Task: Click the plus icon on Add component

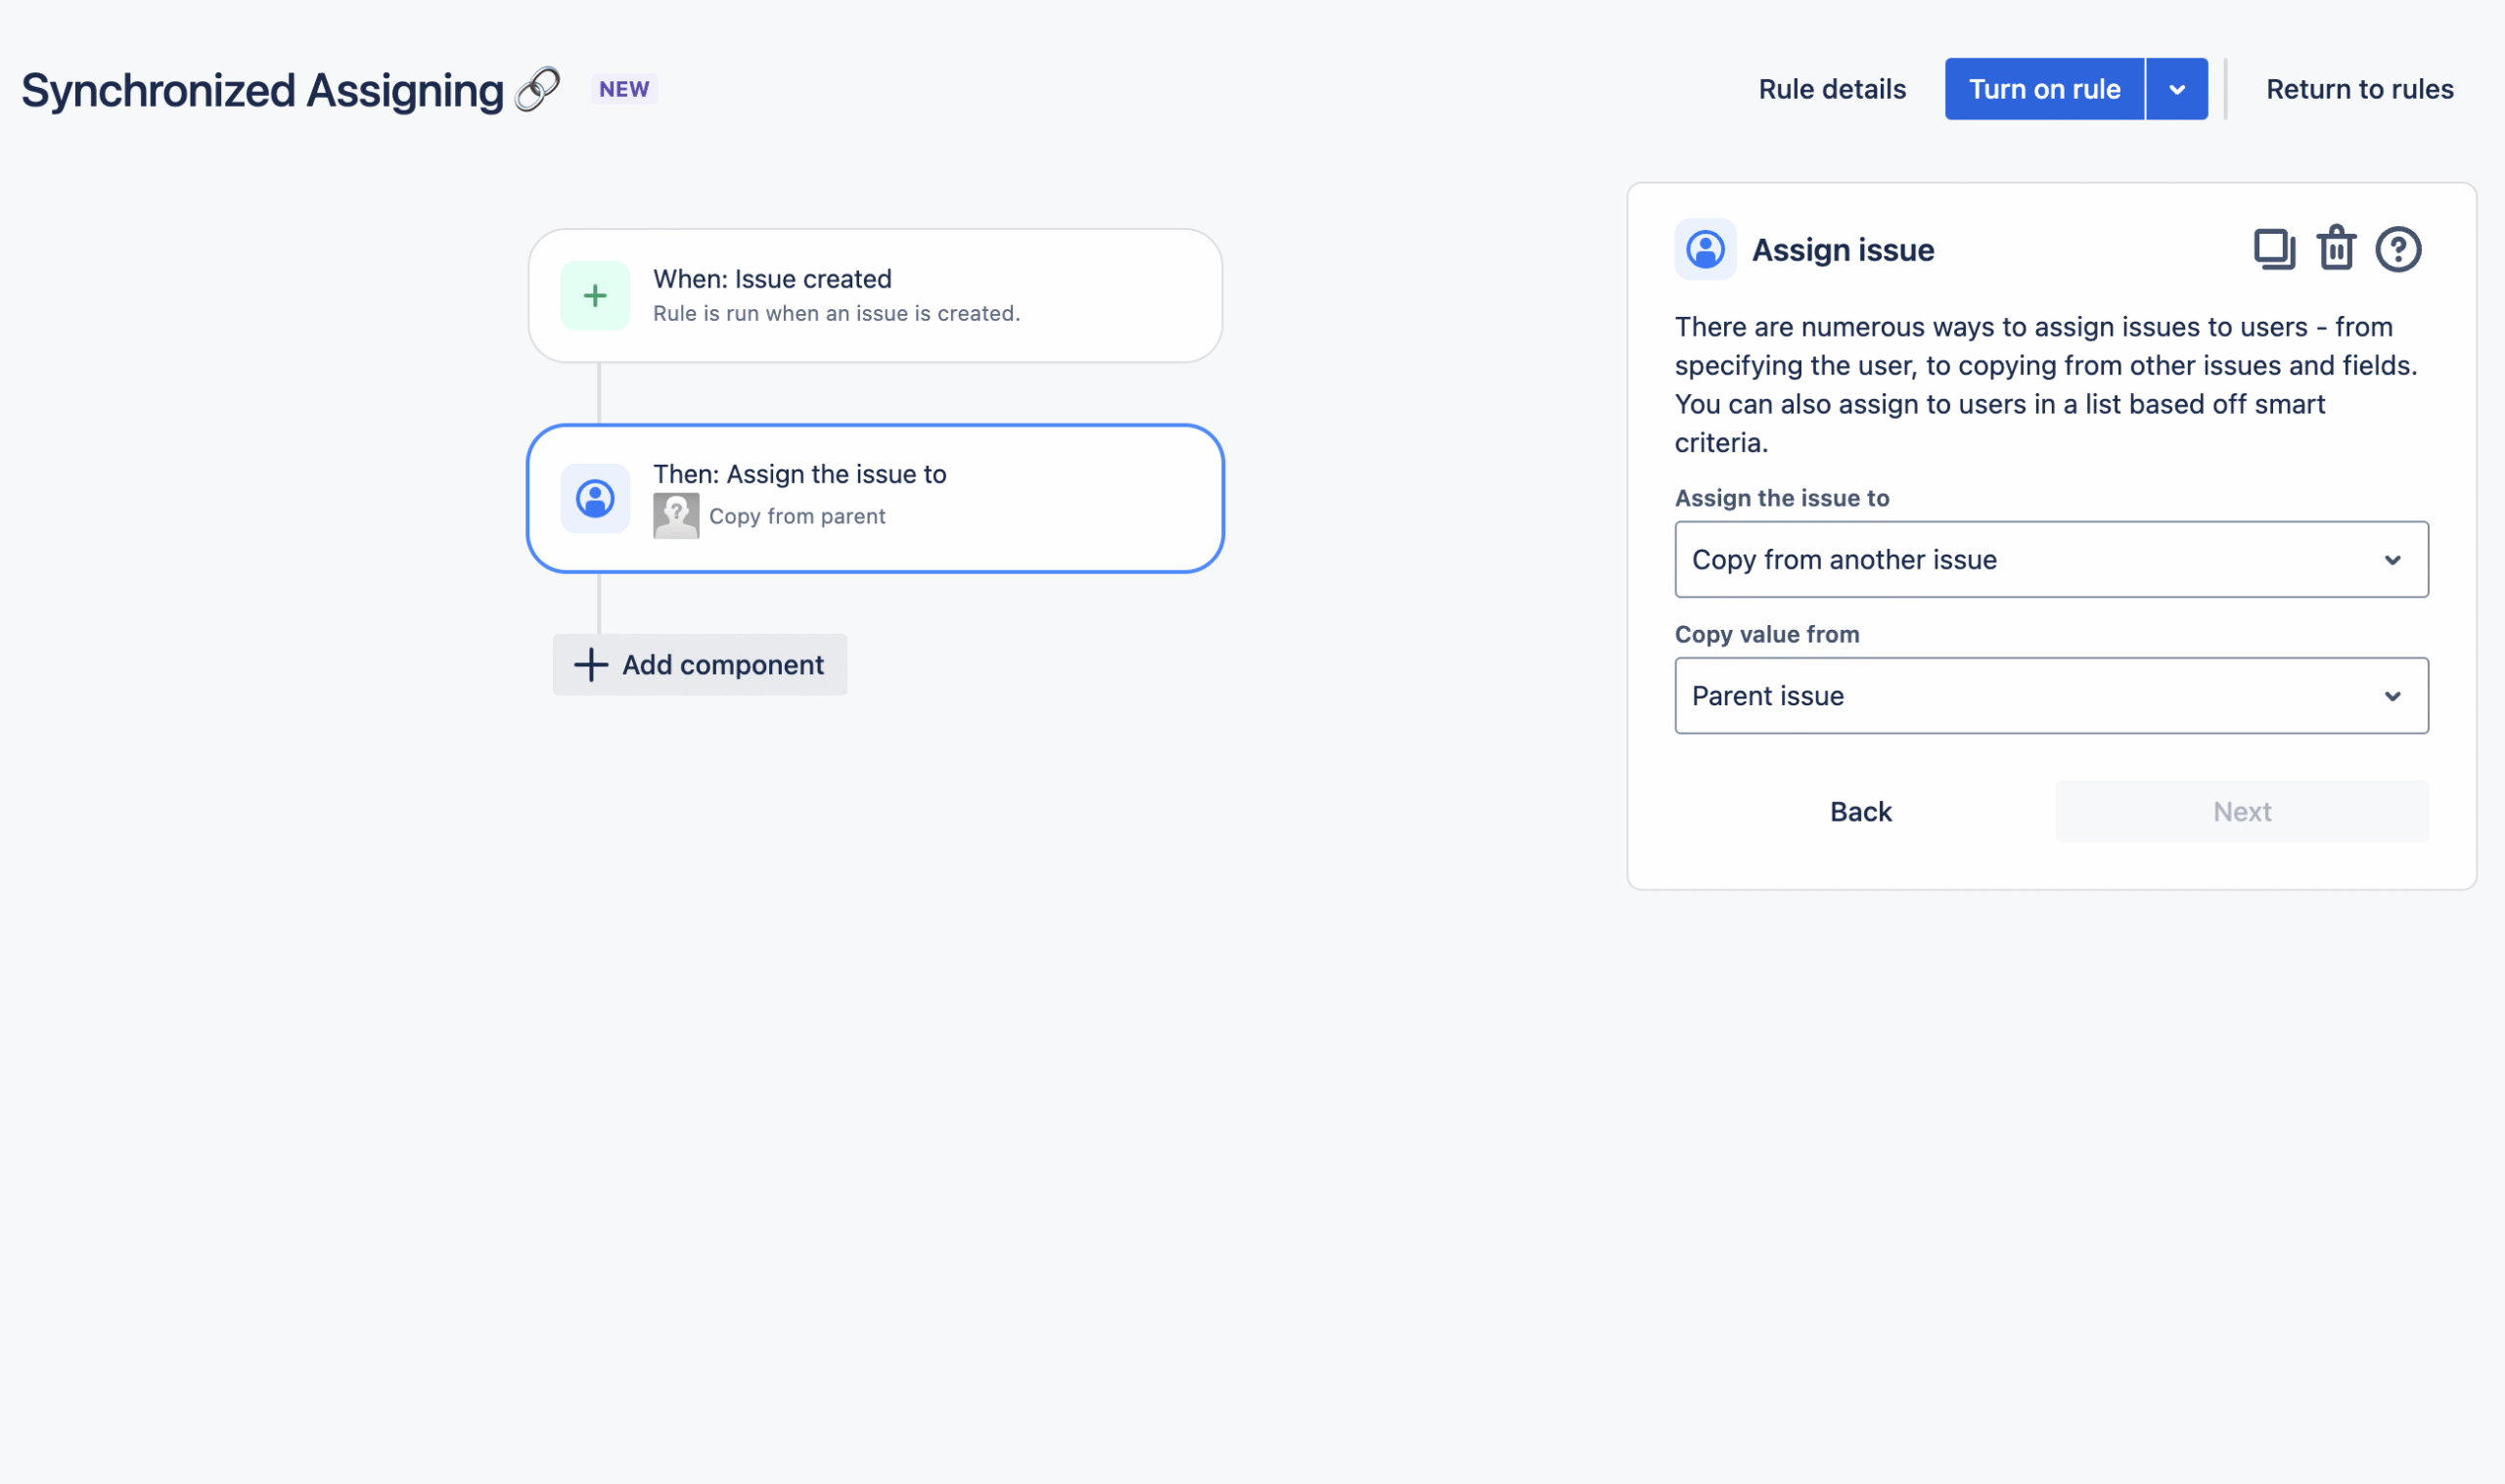Action: [590, 664]
